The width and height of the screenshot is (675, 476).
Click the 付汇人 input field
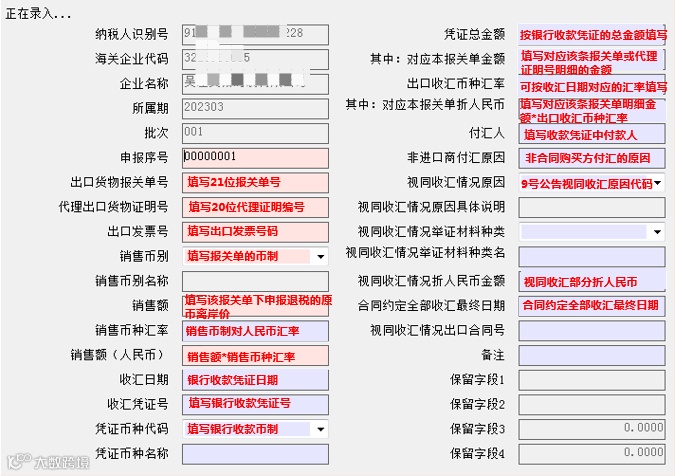592,134
